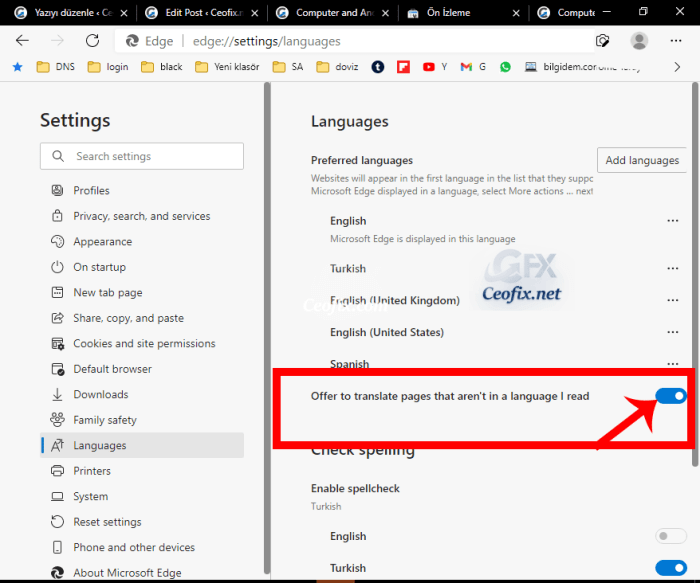This screenshot has height=583, width=700.
Task: Open Default browser settings
Action: tap(142, 369)
